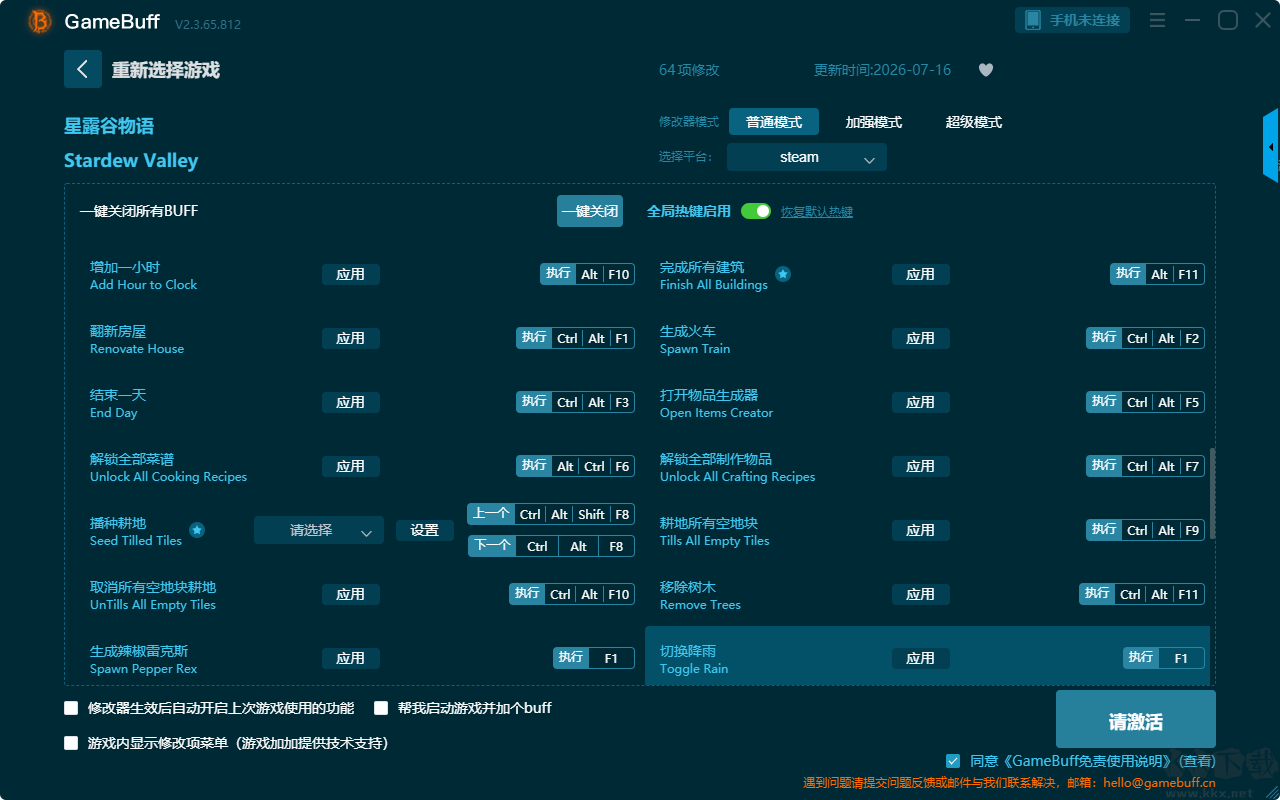Edit Spawn Pepper Rex hotkey F1
1280x800 pixels.
[594, 658]
